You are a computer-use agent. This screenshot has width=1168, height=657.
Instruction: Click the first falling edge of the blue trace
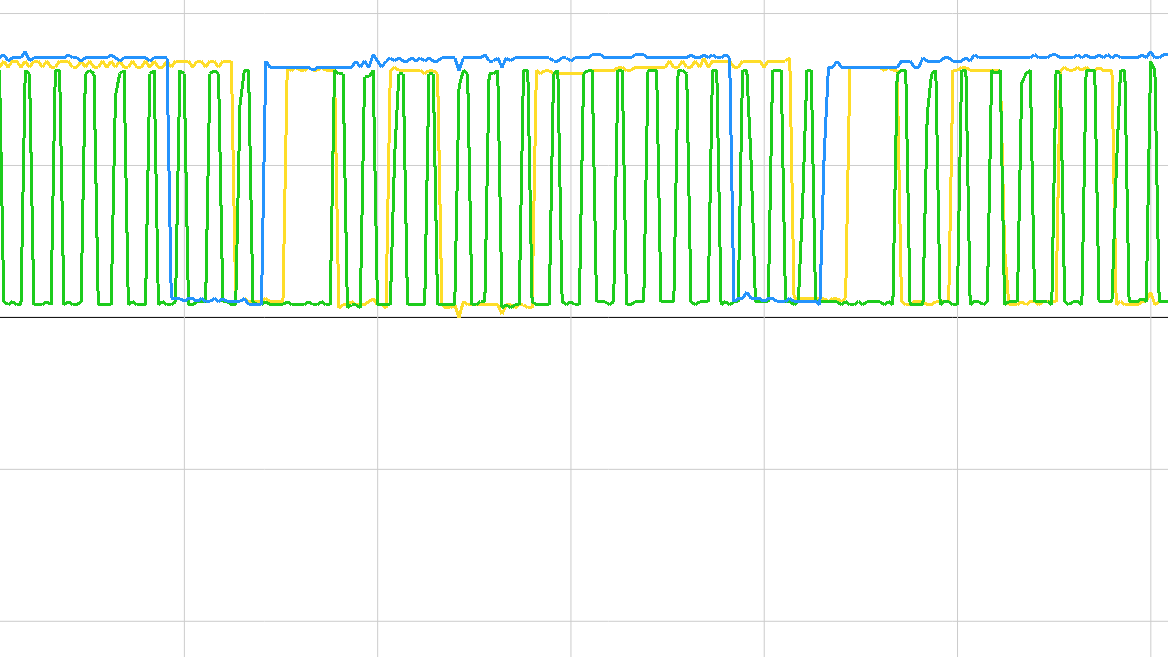point(170,180)
